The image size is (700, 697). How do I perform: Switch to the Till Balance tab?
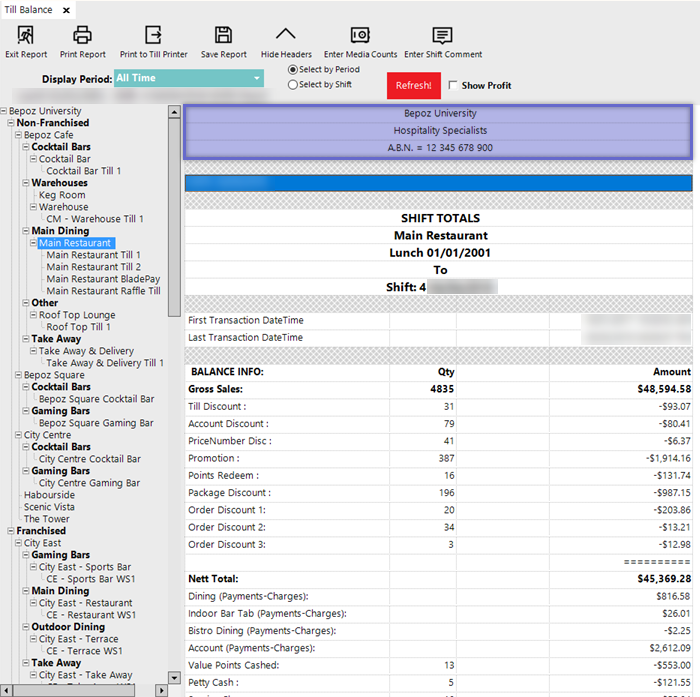point(28,9)
